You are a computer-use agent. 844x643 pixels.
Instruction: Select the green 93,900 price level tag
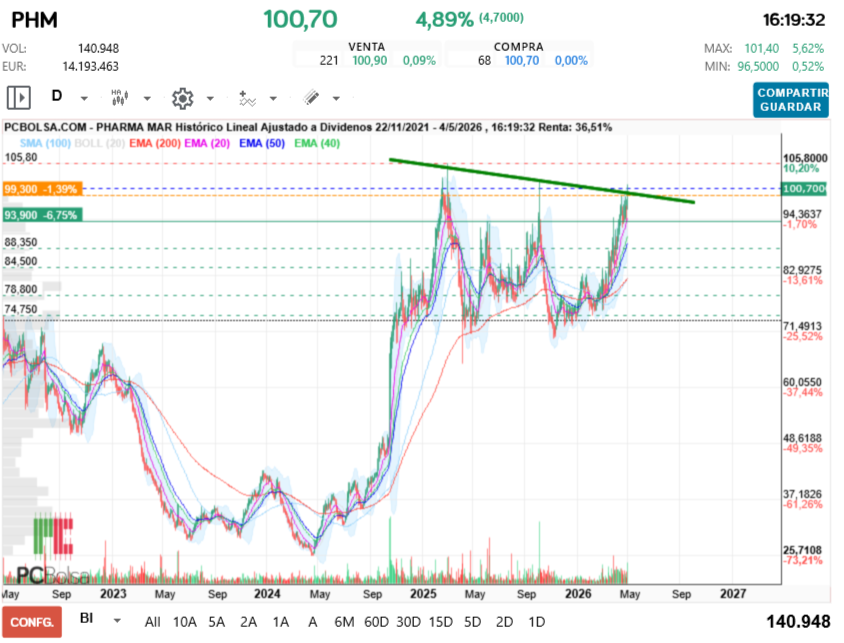(x=43, y=215)
